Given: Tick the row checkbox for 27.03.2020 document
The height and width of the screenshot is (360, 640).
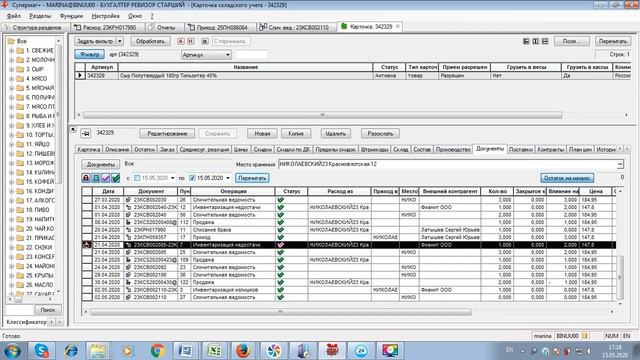Looking at the screenshot, I should tap(87, 200).
